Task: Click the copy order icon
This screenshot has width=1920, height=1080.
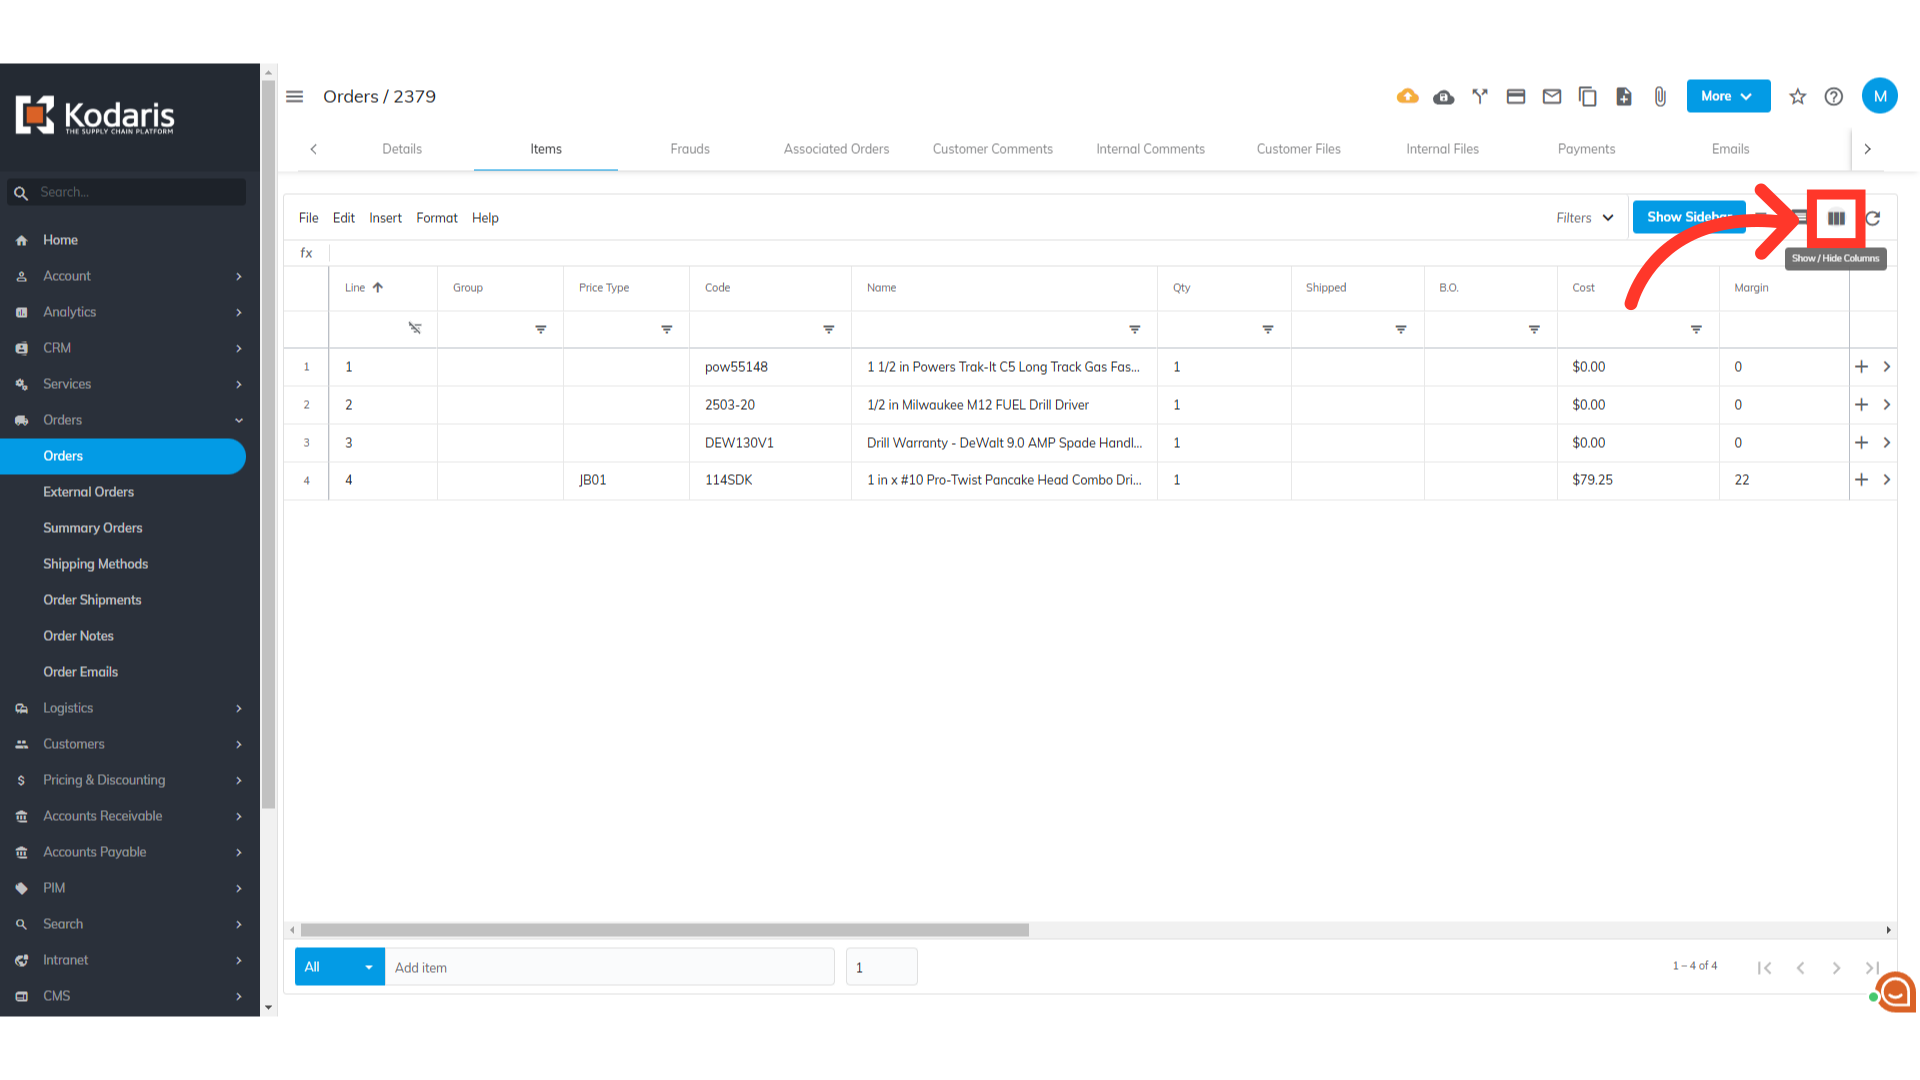Action: pos(1587,96)
